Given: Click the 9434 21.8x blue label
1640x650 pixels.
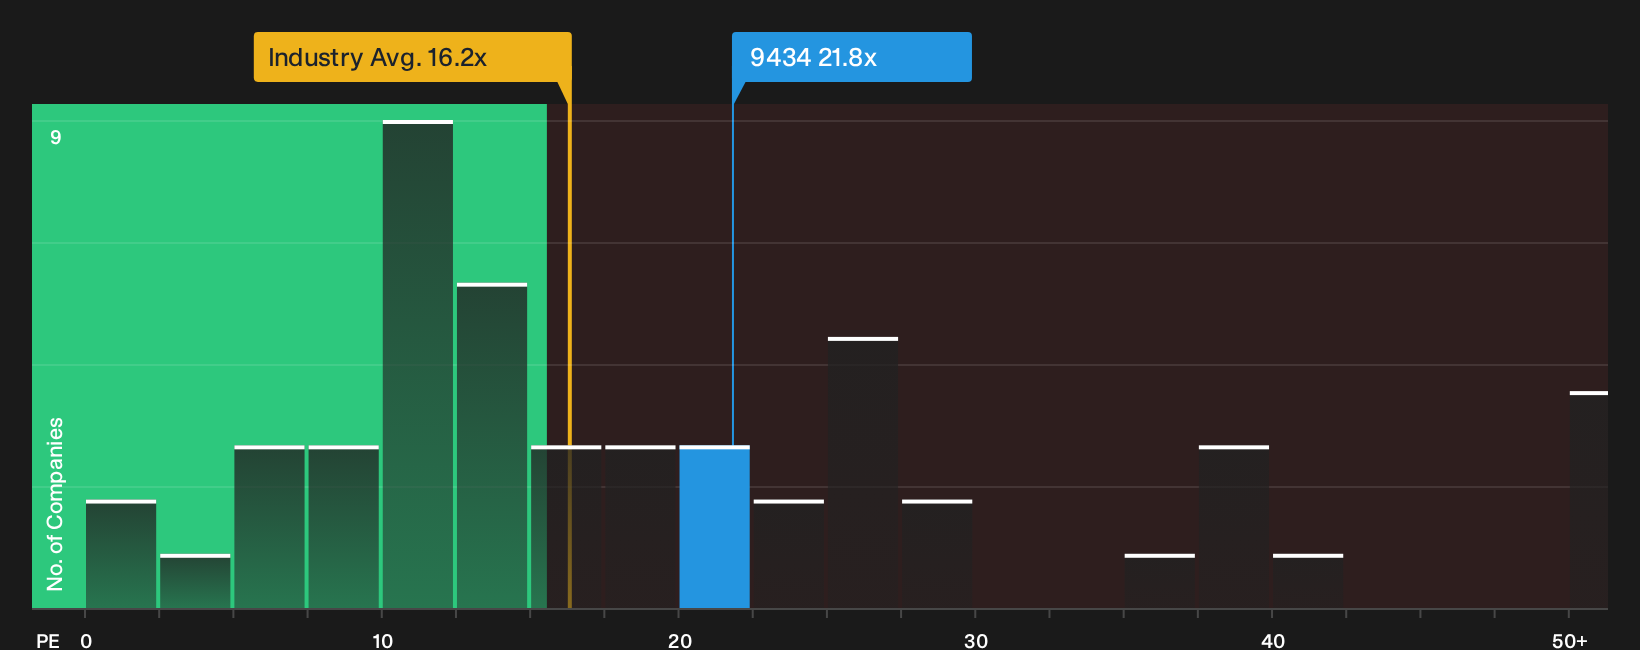Looking at the screenshot, I should tap(851, 57).
